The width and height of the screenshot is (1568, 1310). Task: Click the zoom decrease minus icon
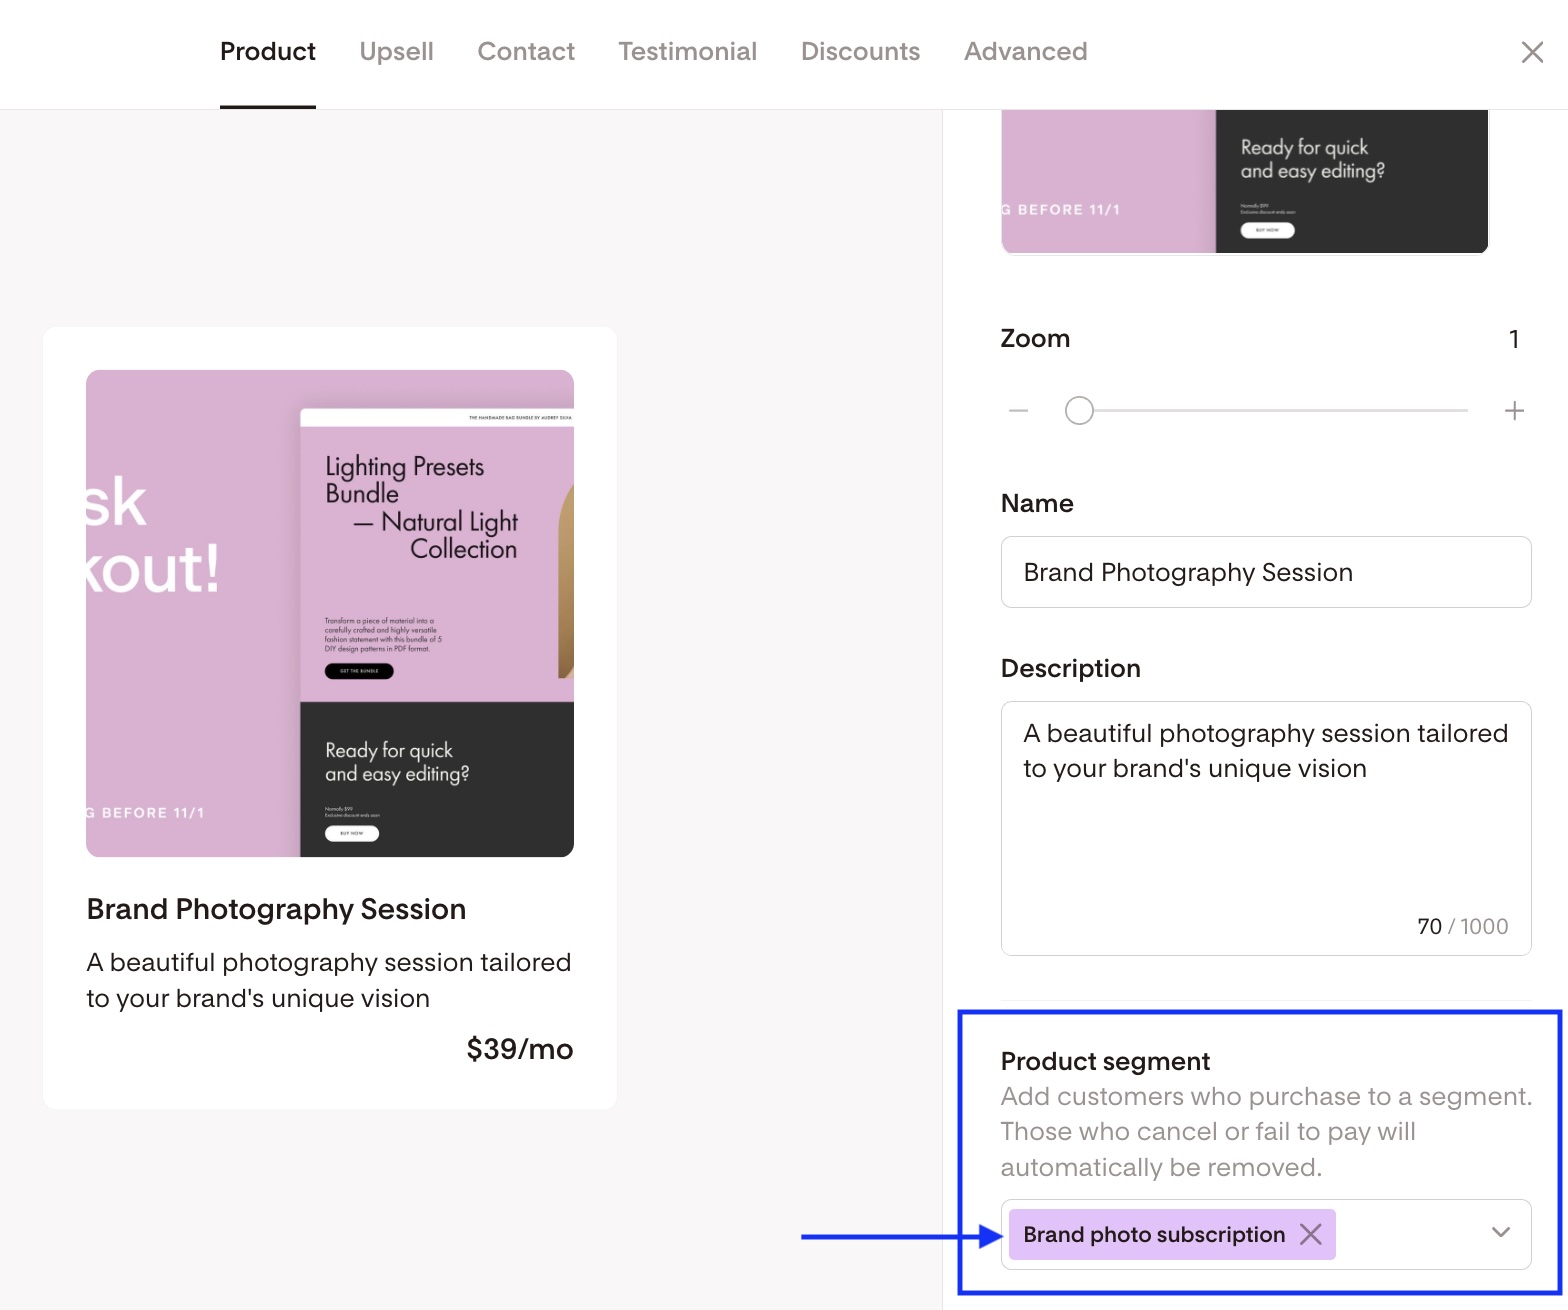point(1018,411)
